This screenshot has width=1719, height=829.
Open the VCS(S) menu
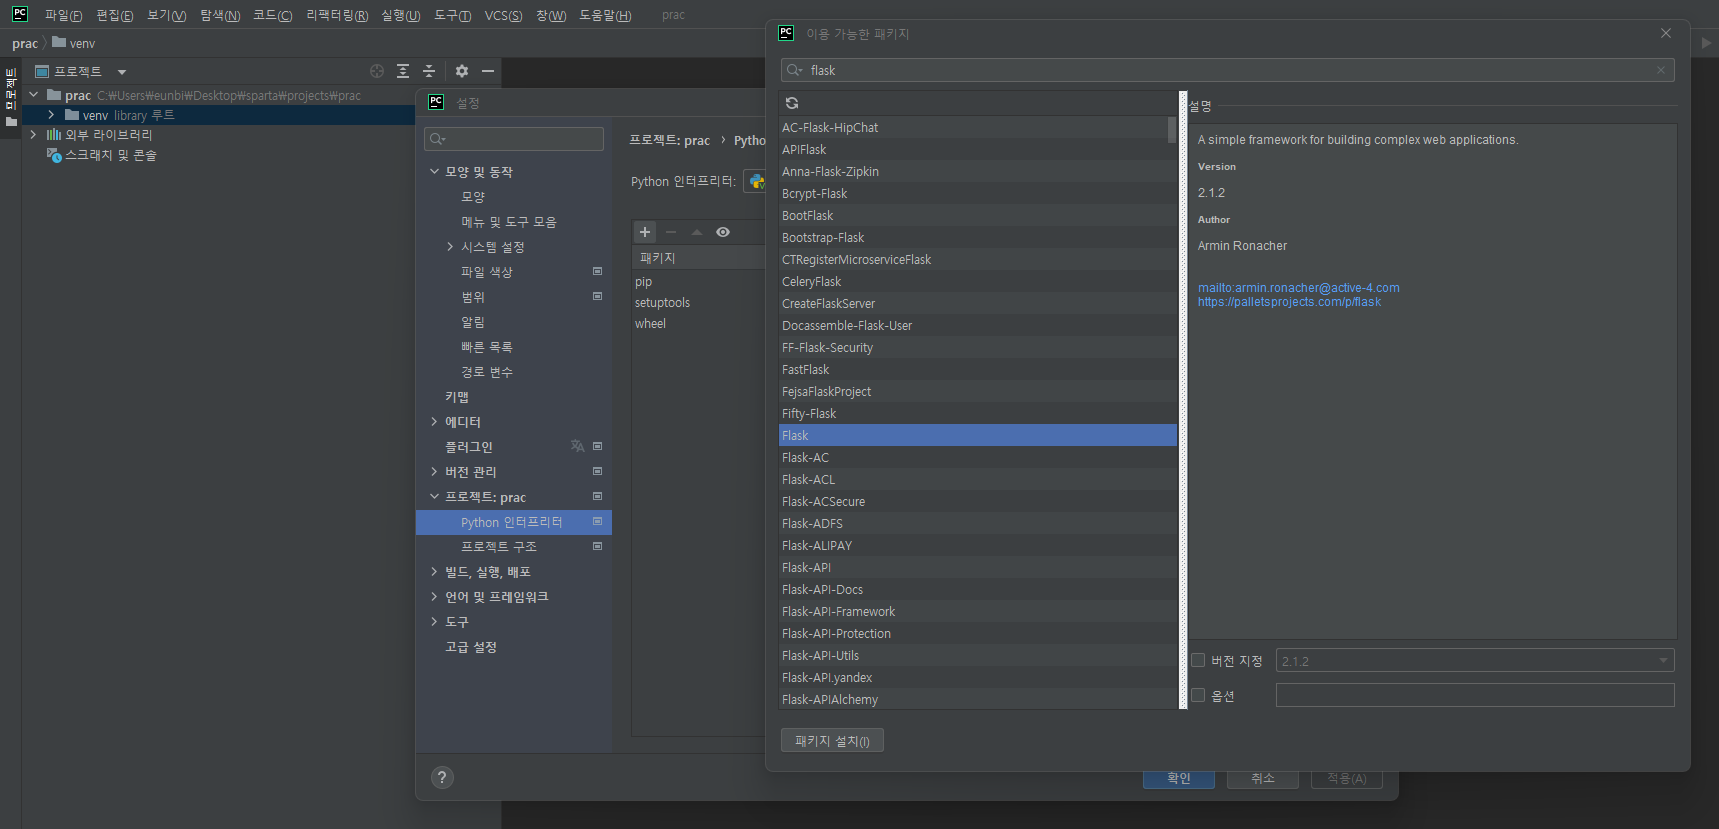click(x=503, y=15)
